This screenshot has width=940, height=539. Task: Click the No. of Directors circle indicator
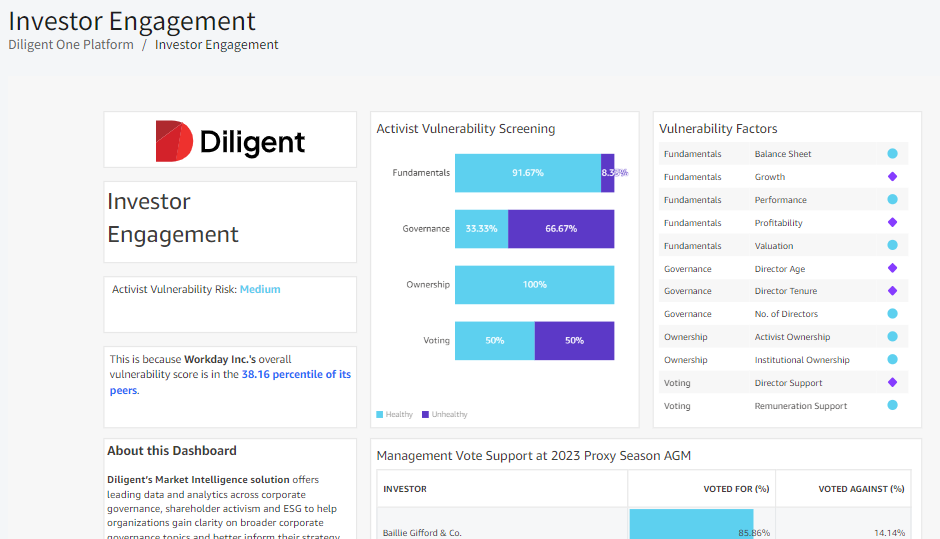coord(892,314)
